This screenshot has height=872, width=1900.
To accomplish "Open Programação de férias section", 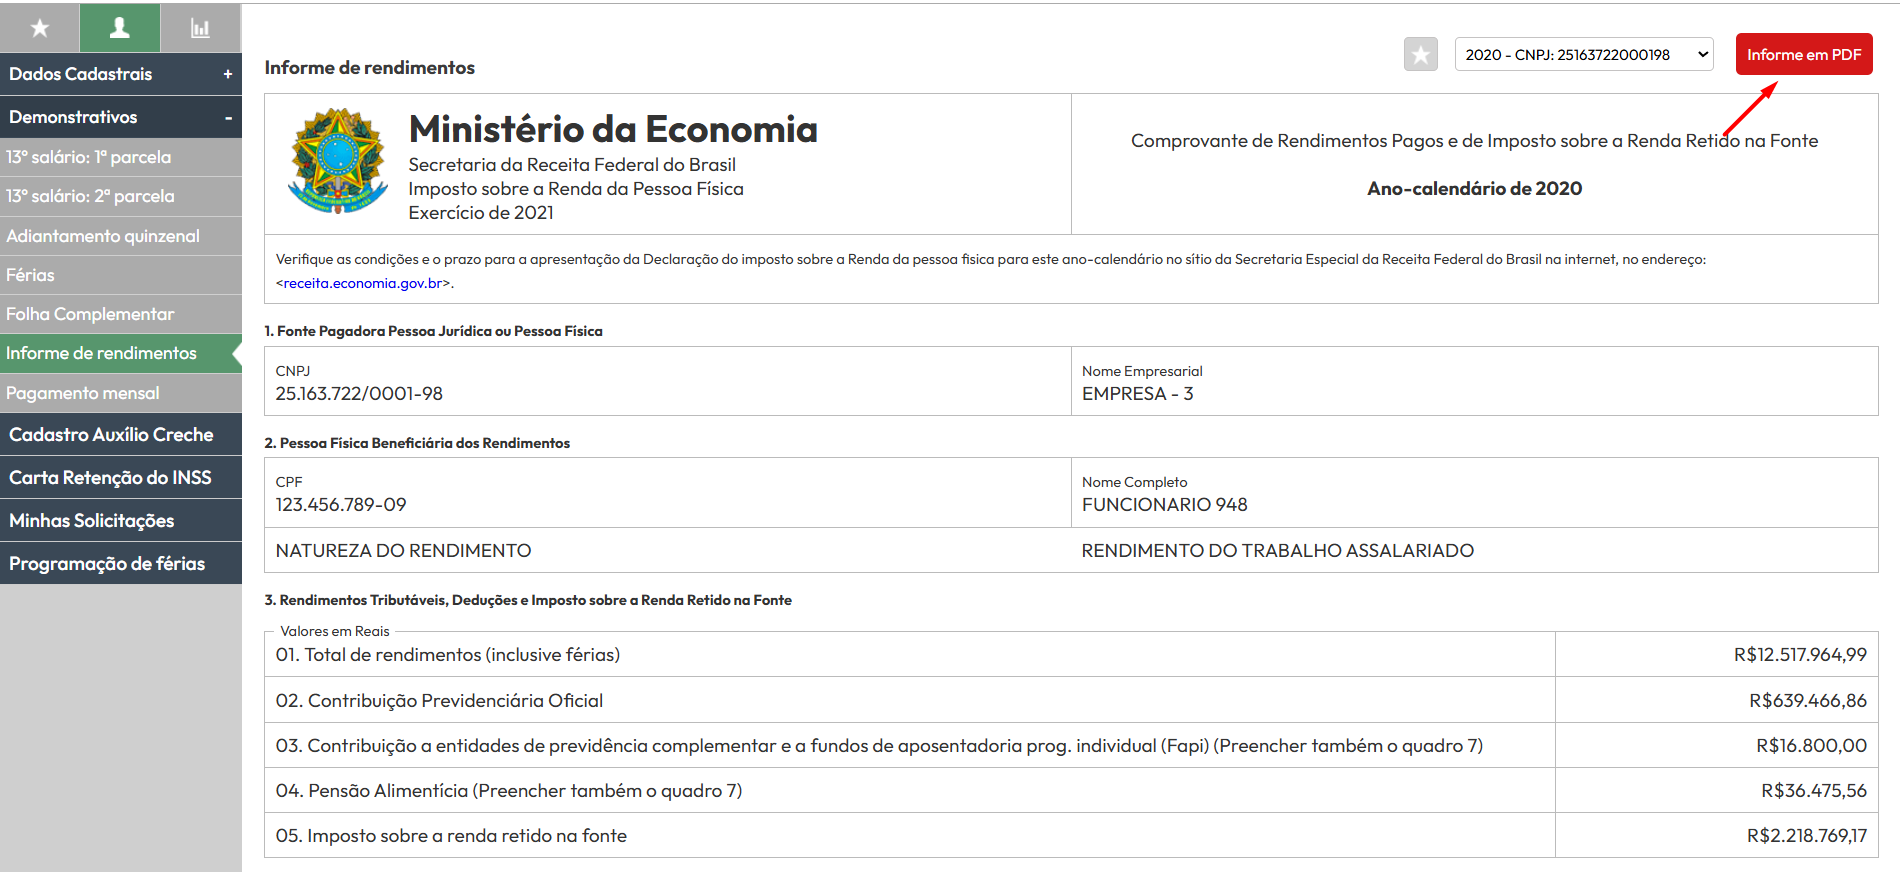I will [x=121, y=564].
